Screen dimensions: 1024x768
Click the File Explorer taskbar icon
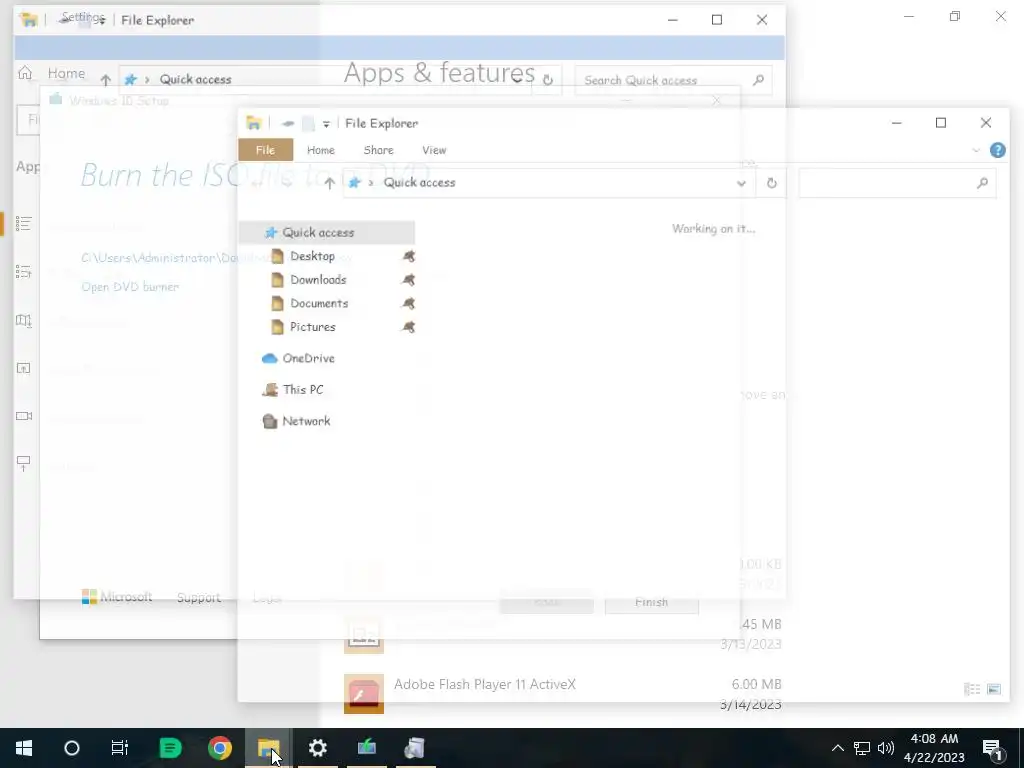coord(268,748)
